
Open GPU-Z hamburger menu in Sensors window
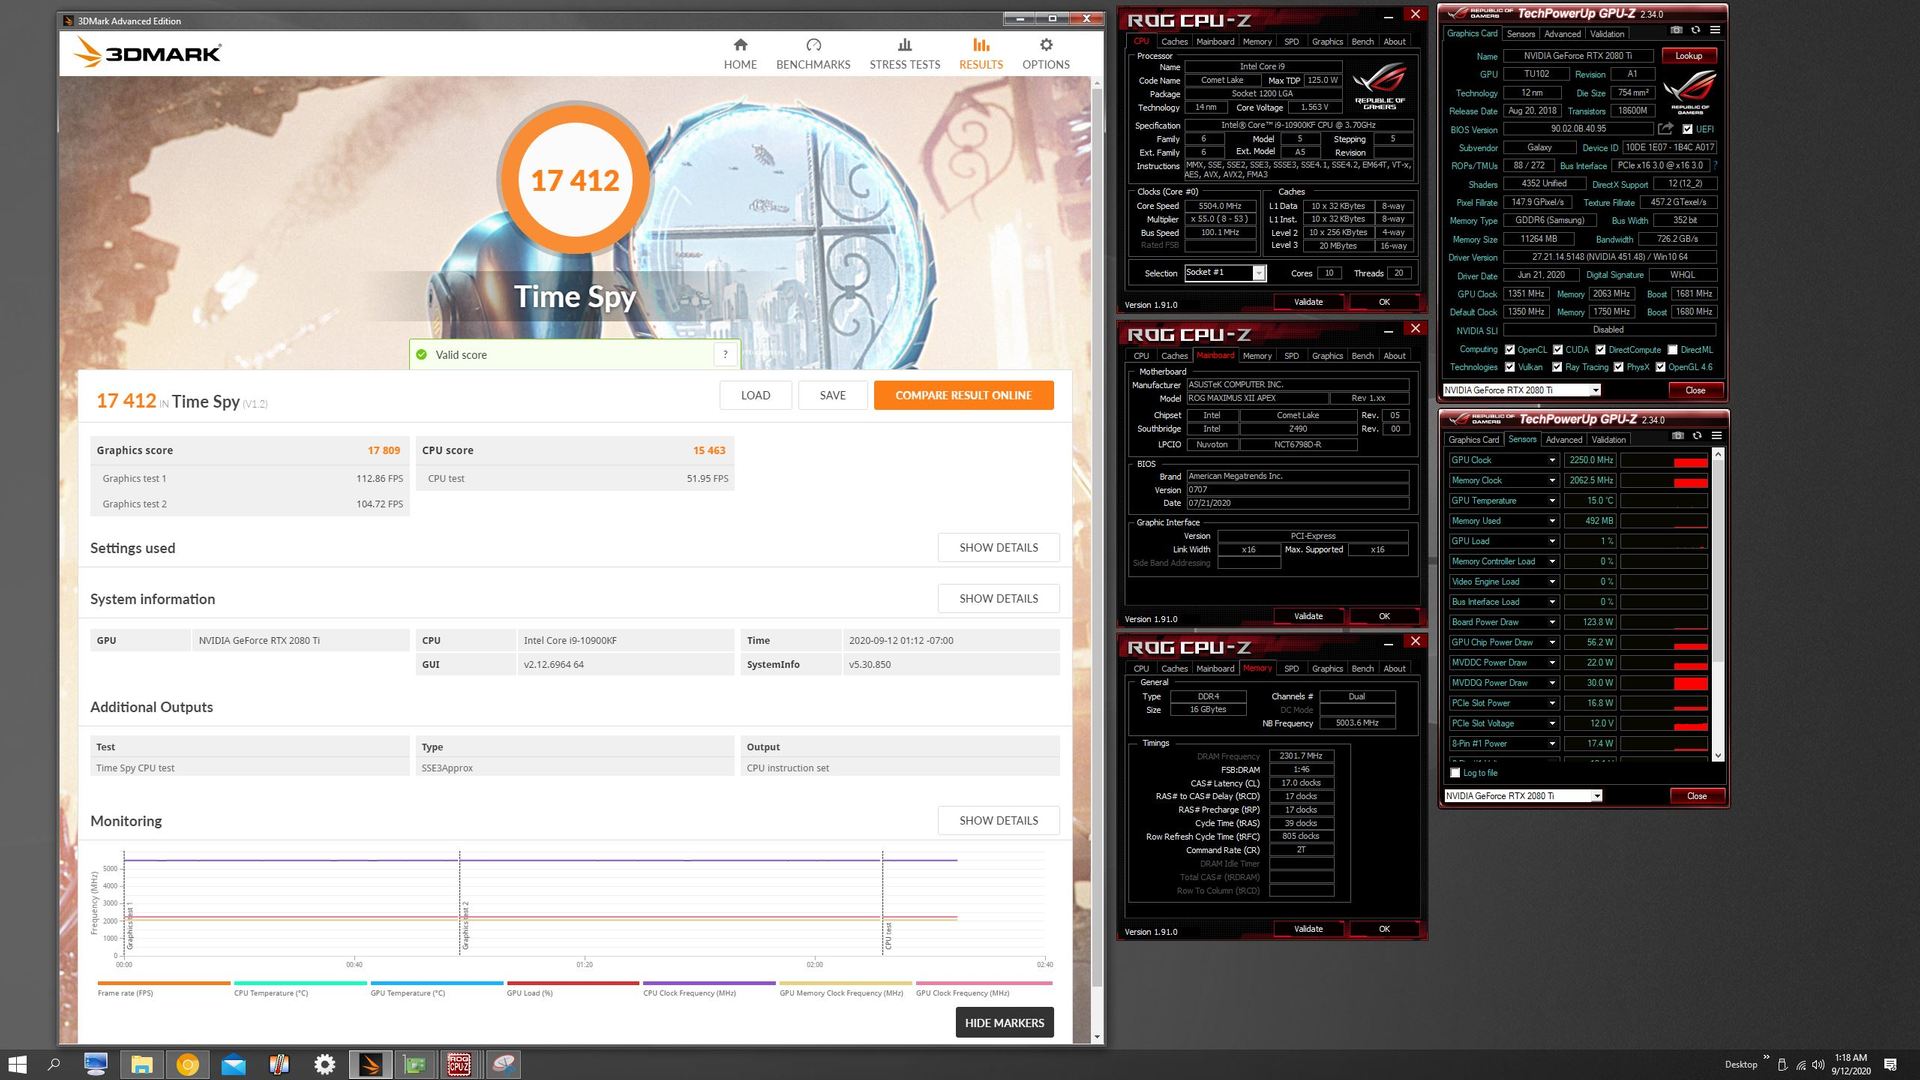1716,436
